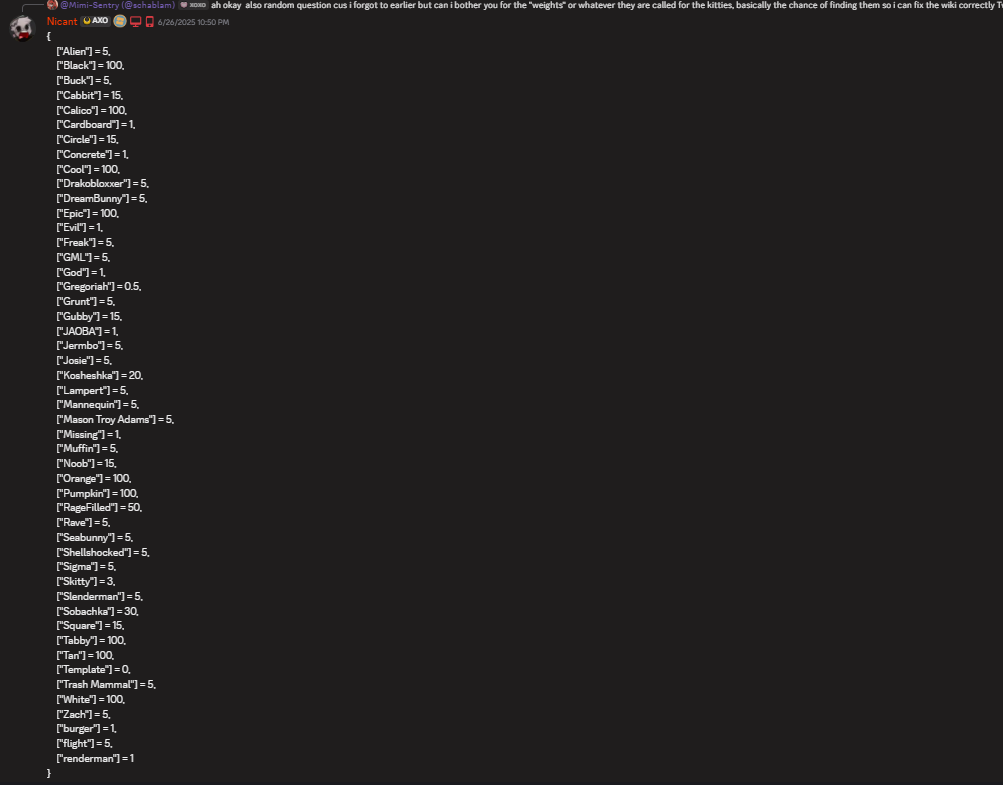The width and height of the screenshot is (1003, 785).
Task: Click the ["Square"] = 15 line
Action: pos(90,626)
